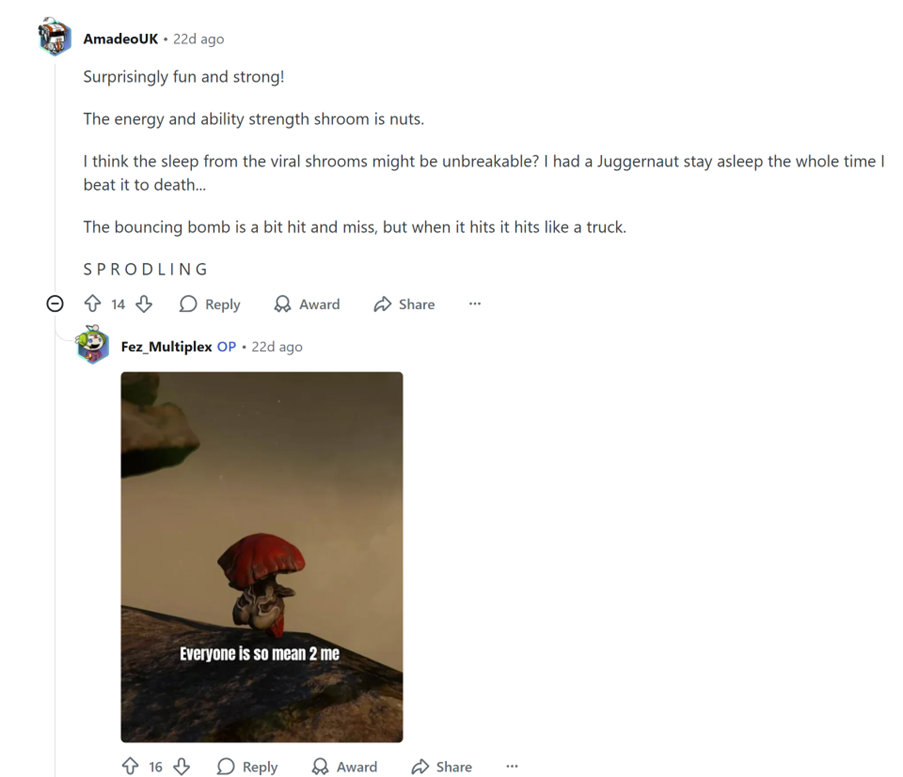The height and width of the screenshot is (777, 903).
Task: Open the mushroom meme image
Action: 262,557
